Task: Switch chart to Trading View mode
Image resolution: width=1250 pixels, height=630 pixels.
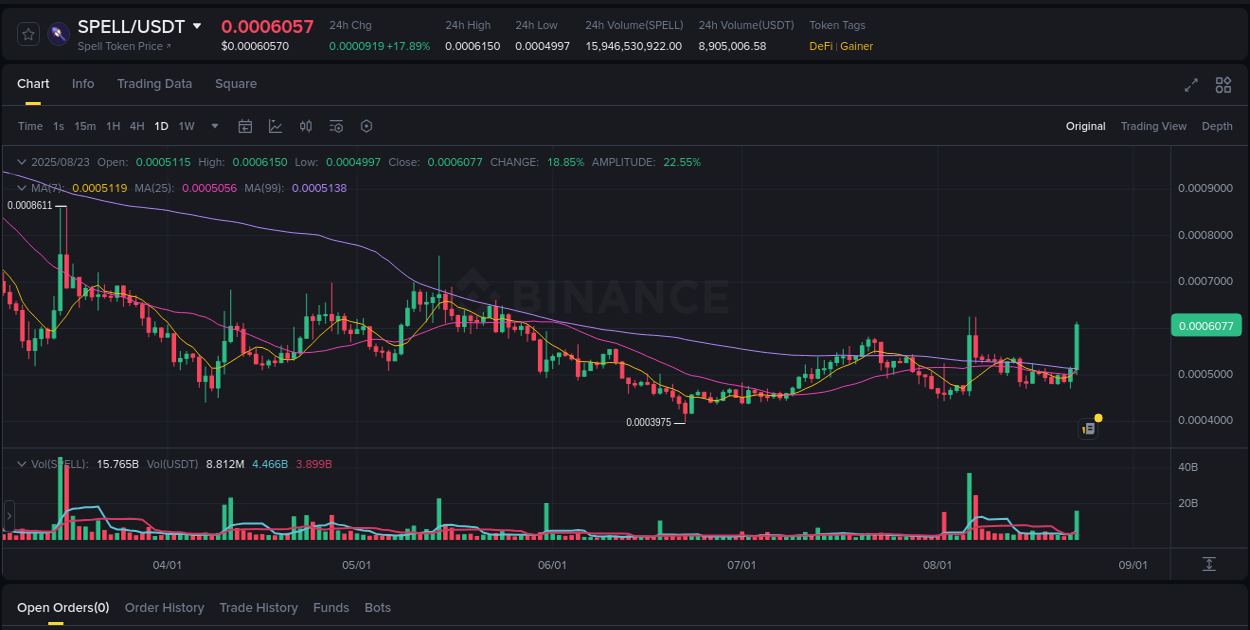Action: [x=1153, y=126]
